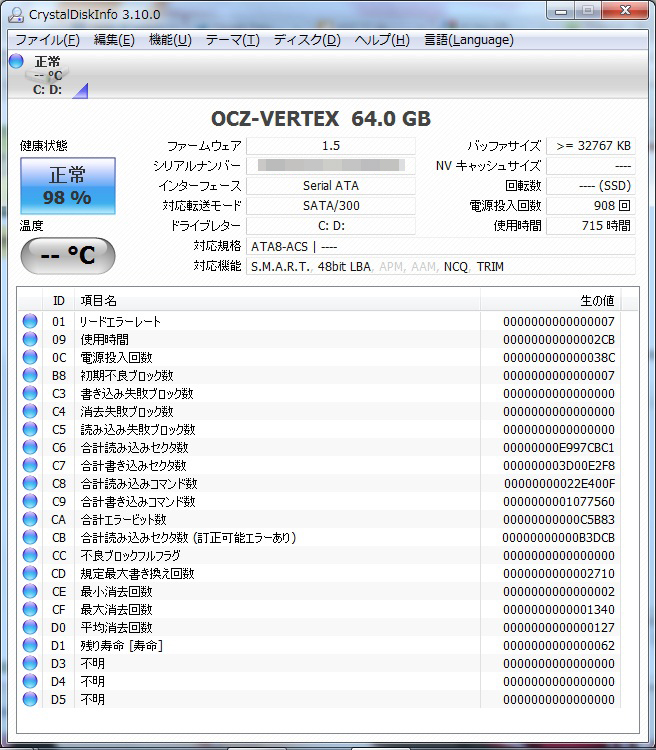The width and height of the screenshot is (656, 750).
Task: Click the 正常 98 % health status button
Action: pyautogui.click(x=67, y=186)
